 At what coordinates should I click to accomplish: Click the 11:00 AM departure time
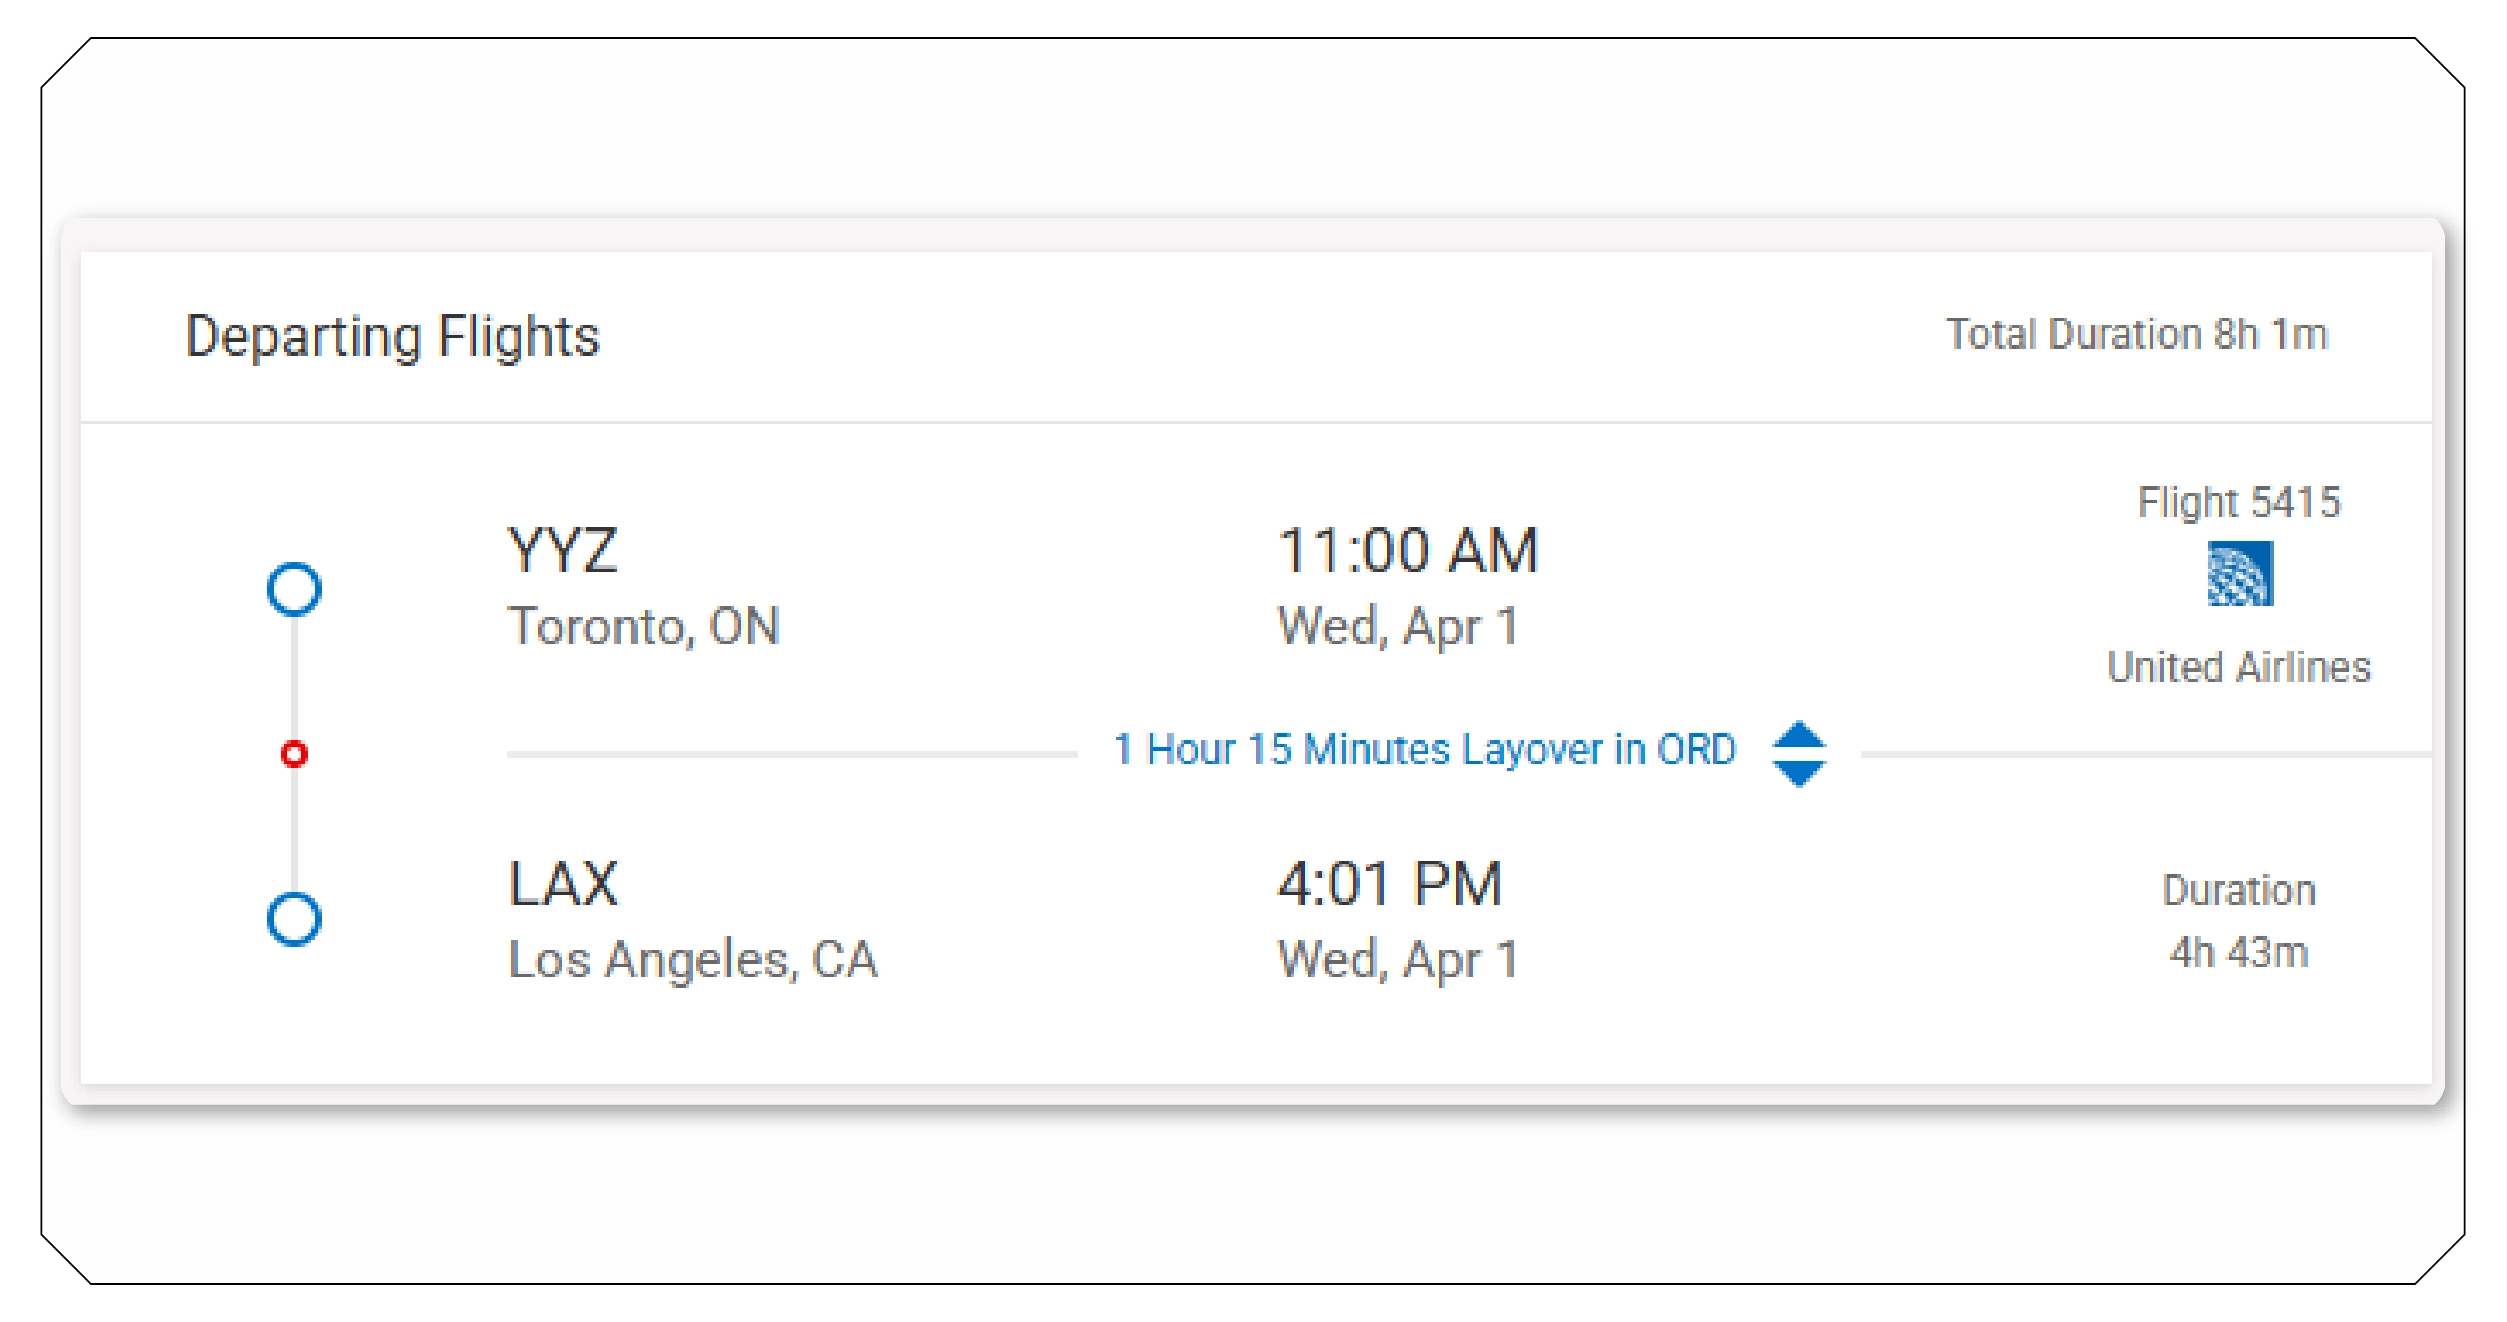point(1408,550)
